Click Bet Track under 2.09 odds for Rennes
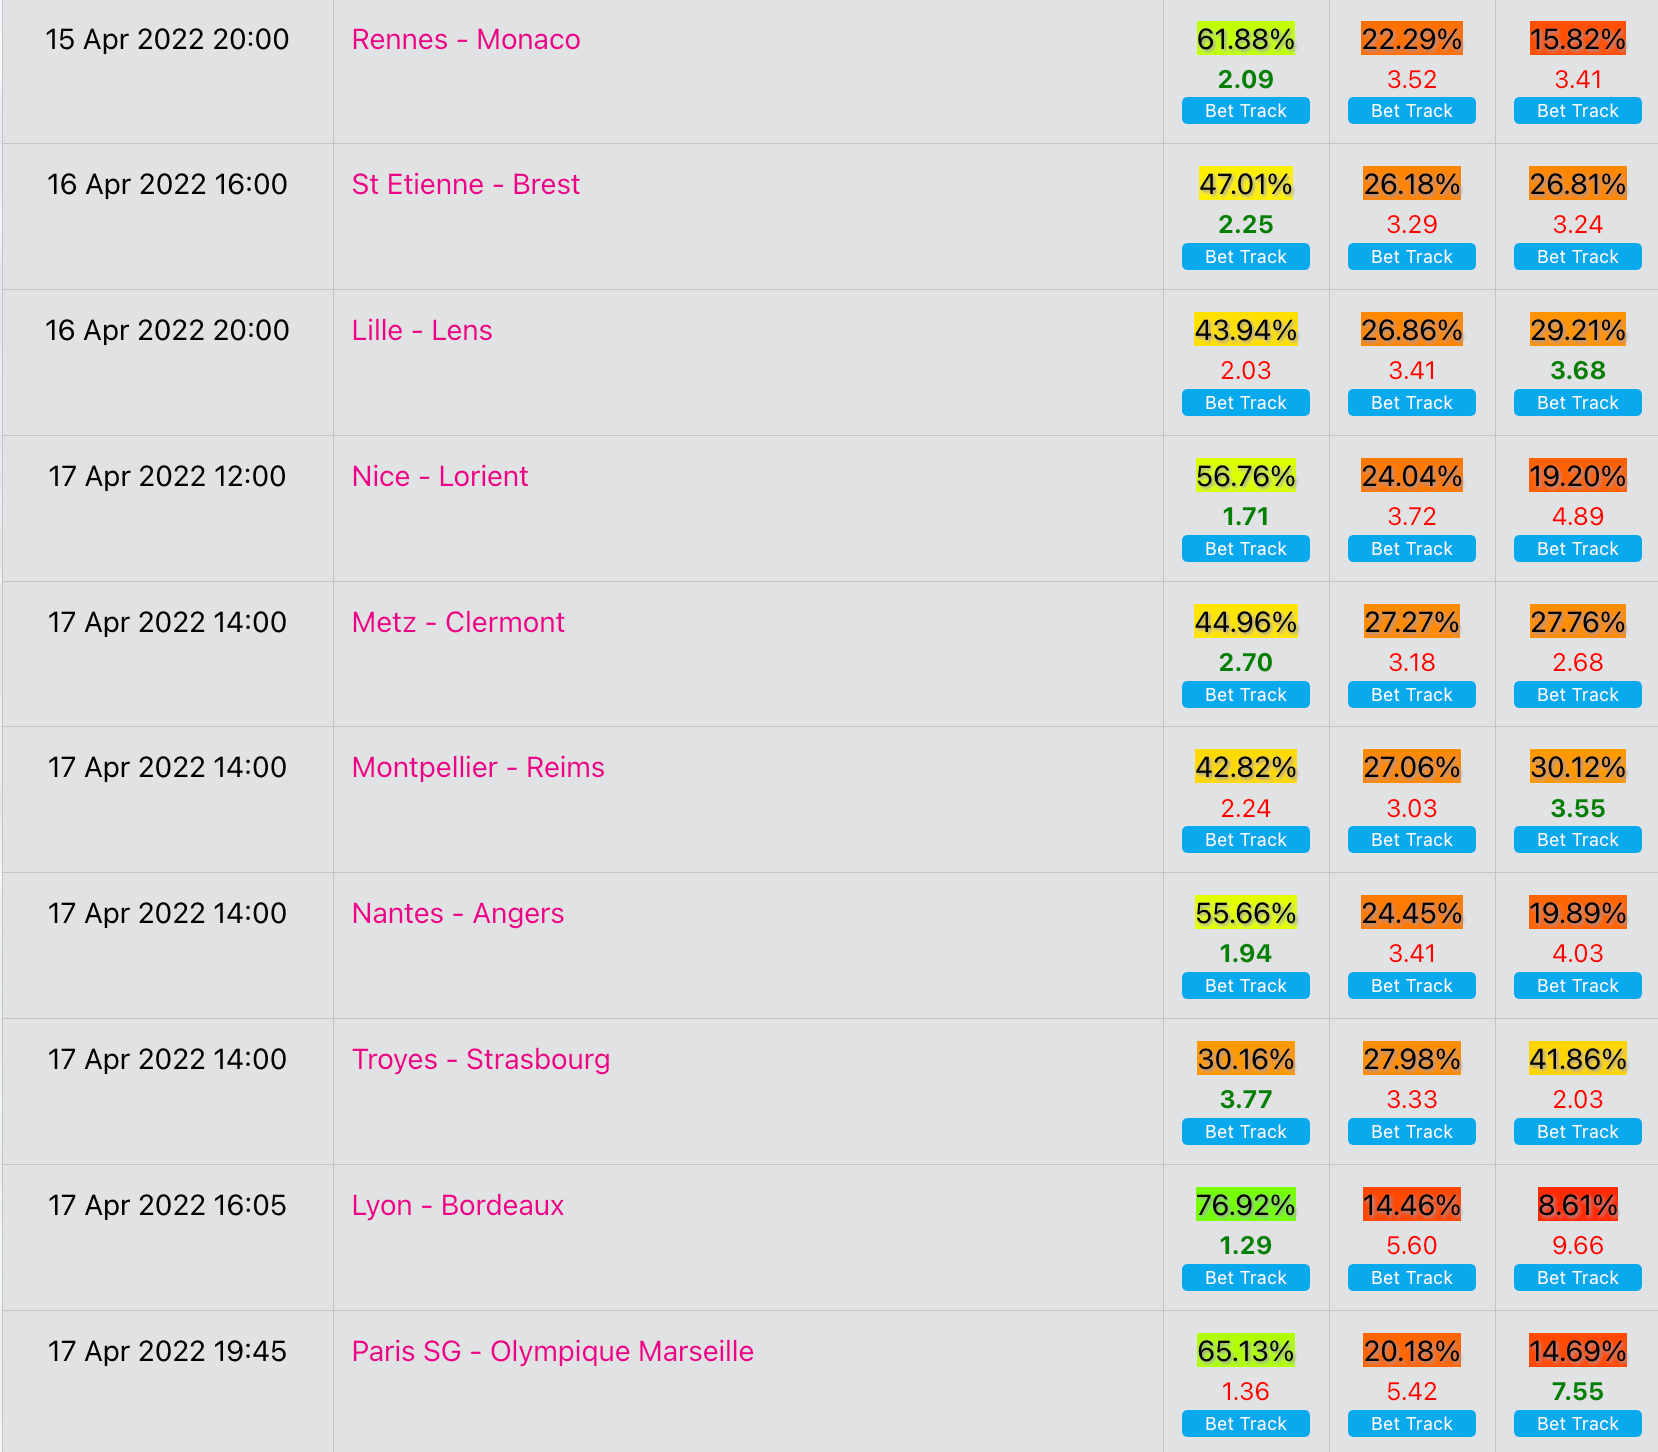 point(1246,111)
